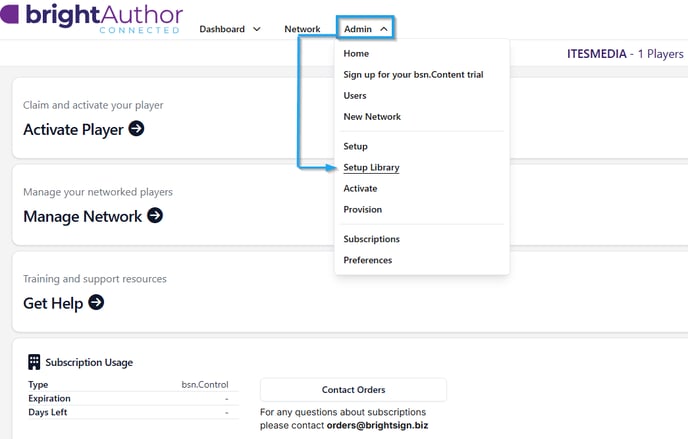Choose Home from the Admin menu

[356, 54]
